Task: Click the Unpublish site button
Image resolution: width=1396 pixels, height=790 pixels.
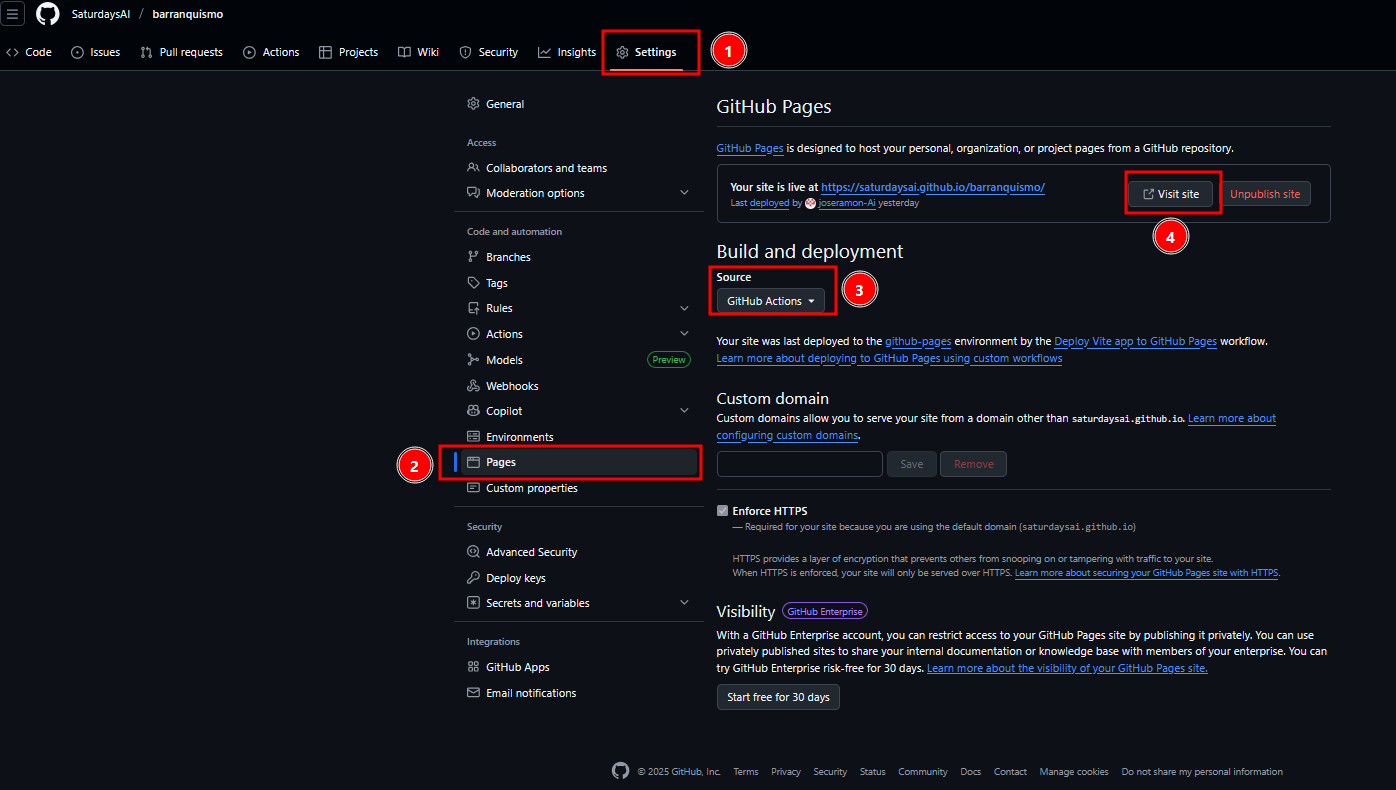Action: [x=1265, y=194]
